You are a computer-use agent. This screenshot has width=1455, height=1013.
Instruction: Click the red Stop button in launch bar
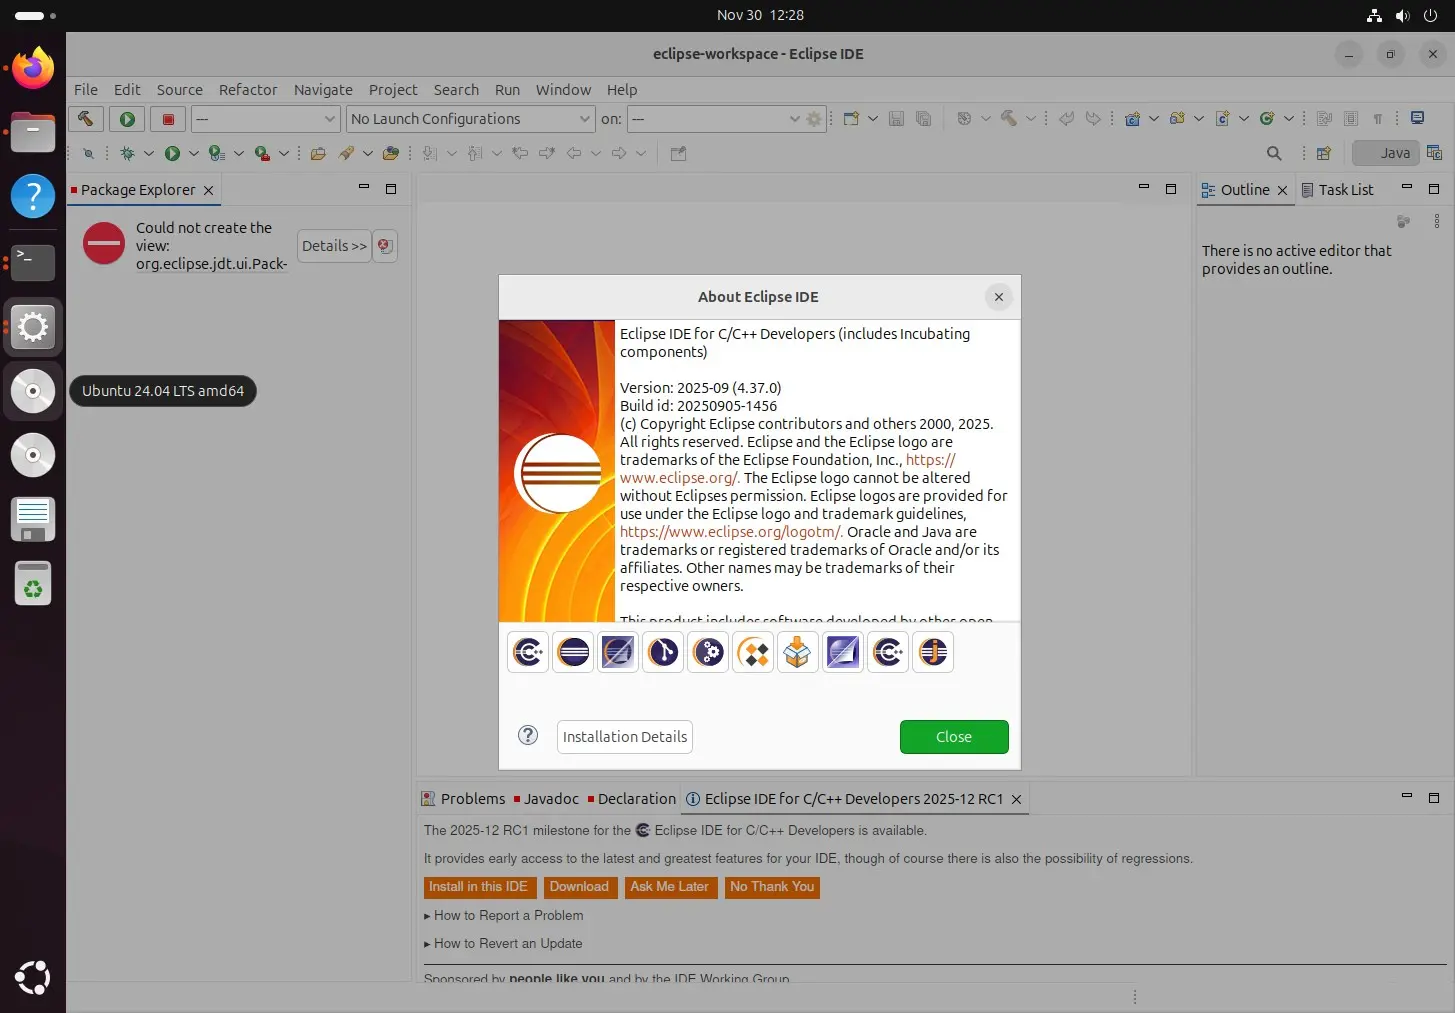click(x=168, y=119)
